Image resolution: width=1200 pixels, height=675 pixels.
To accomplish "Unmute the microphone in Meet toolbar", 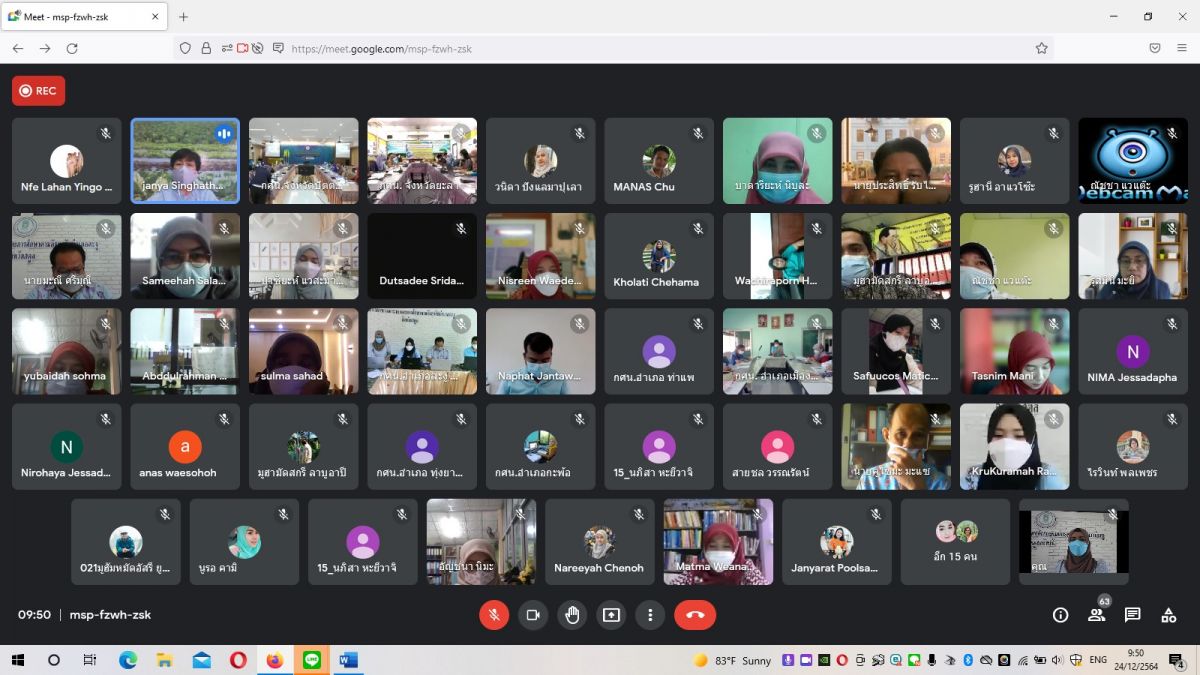I will click(x=494, y=615).
